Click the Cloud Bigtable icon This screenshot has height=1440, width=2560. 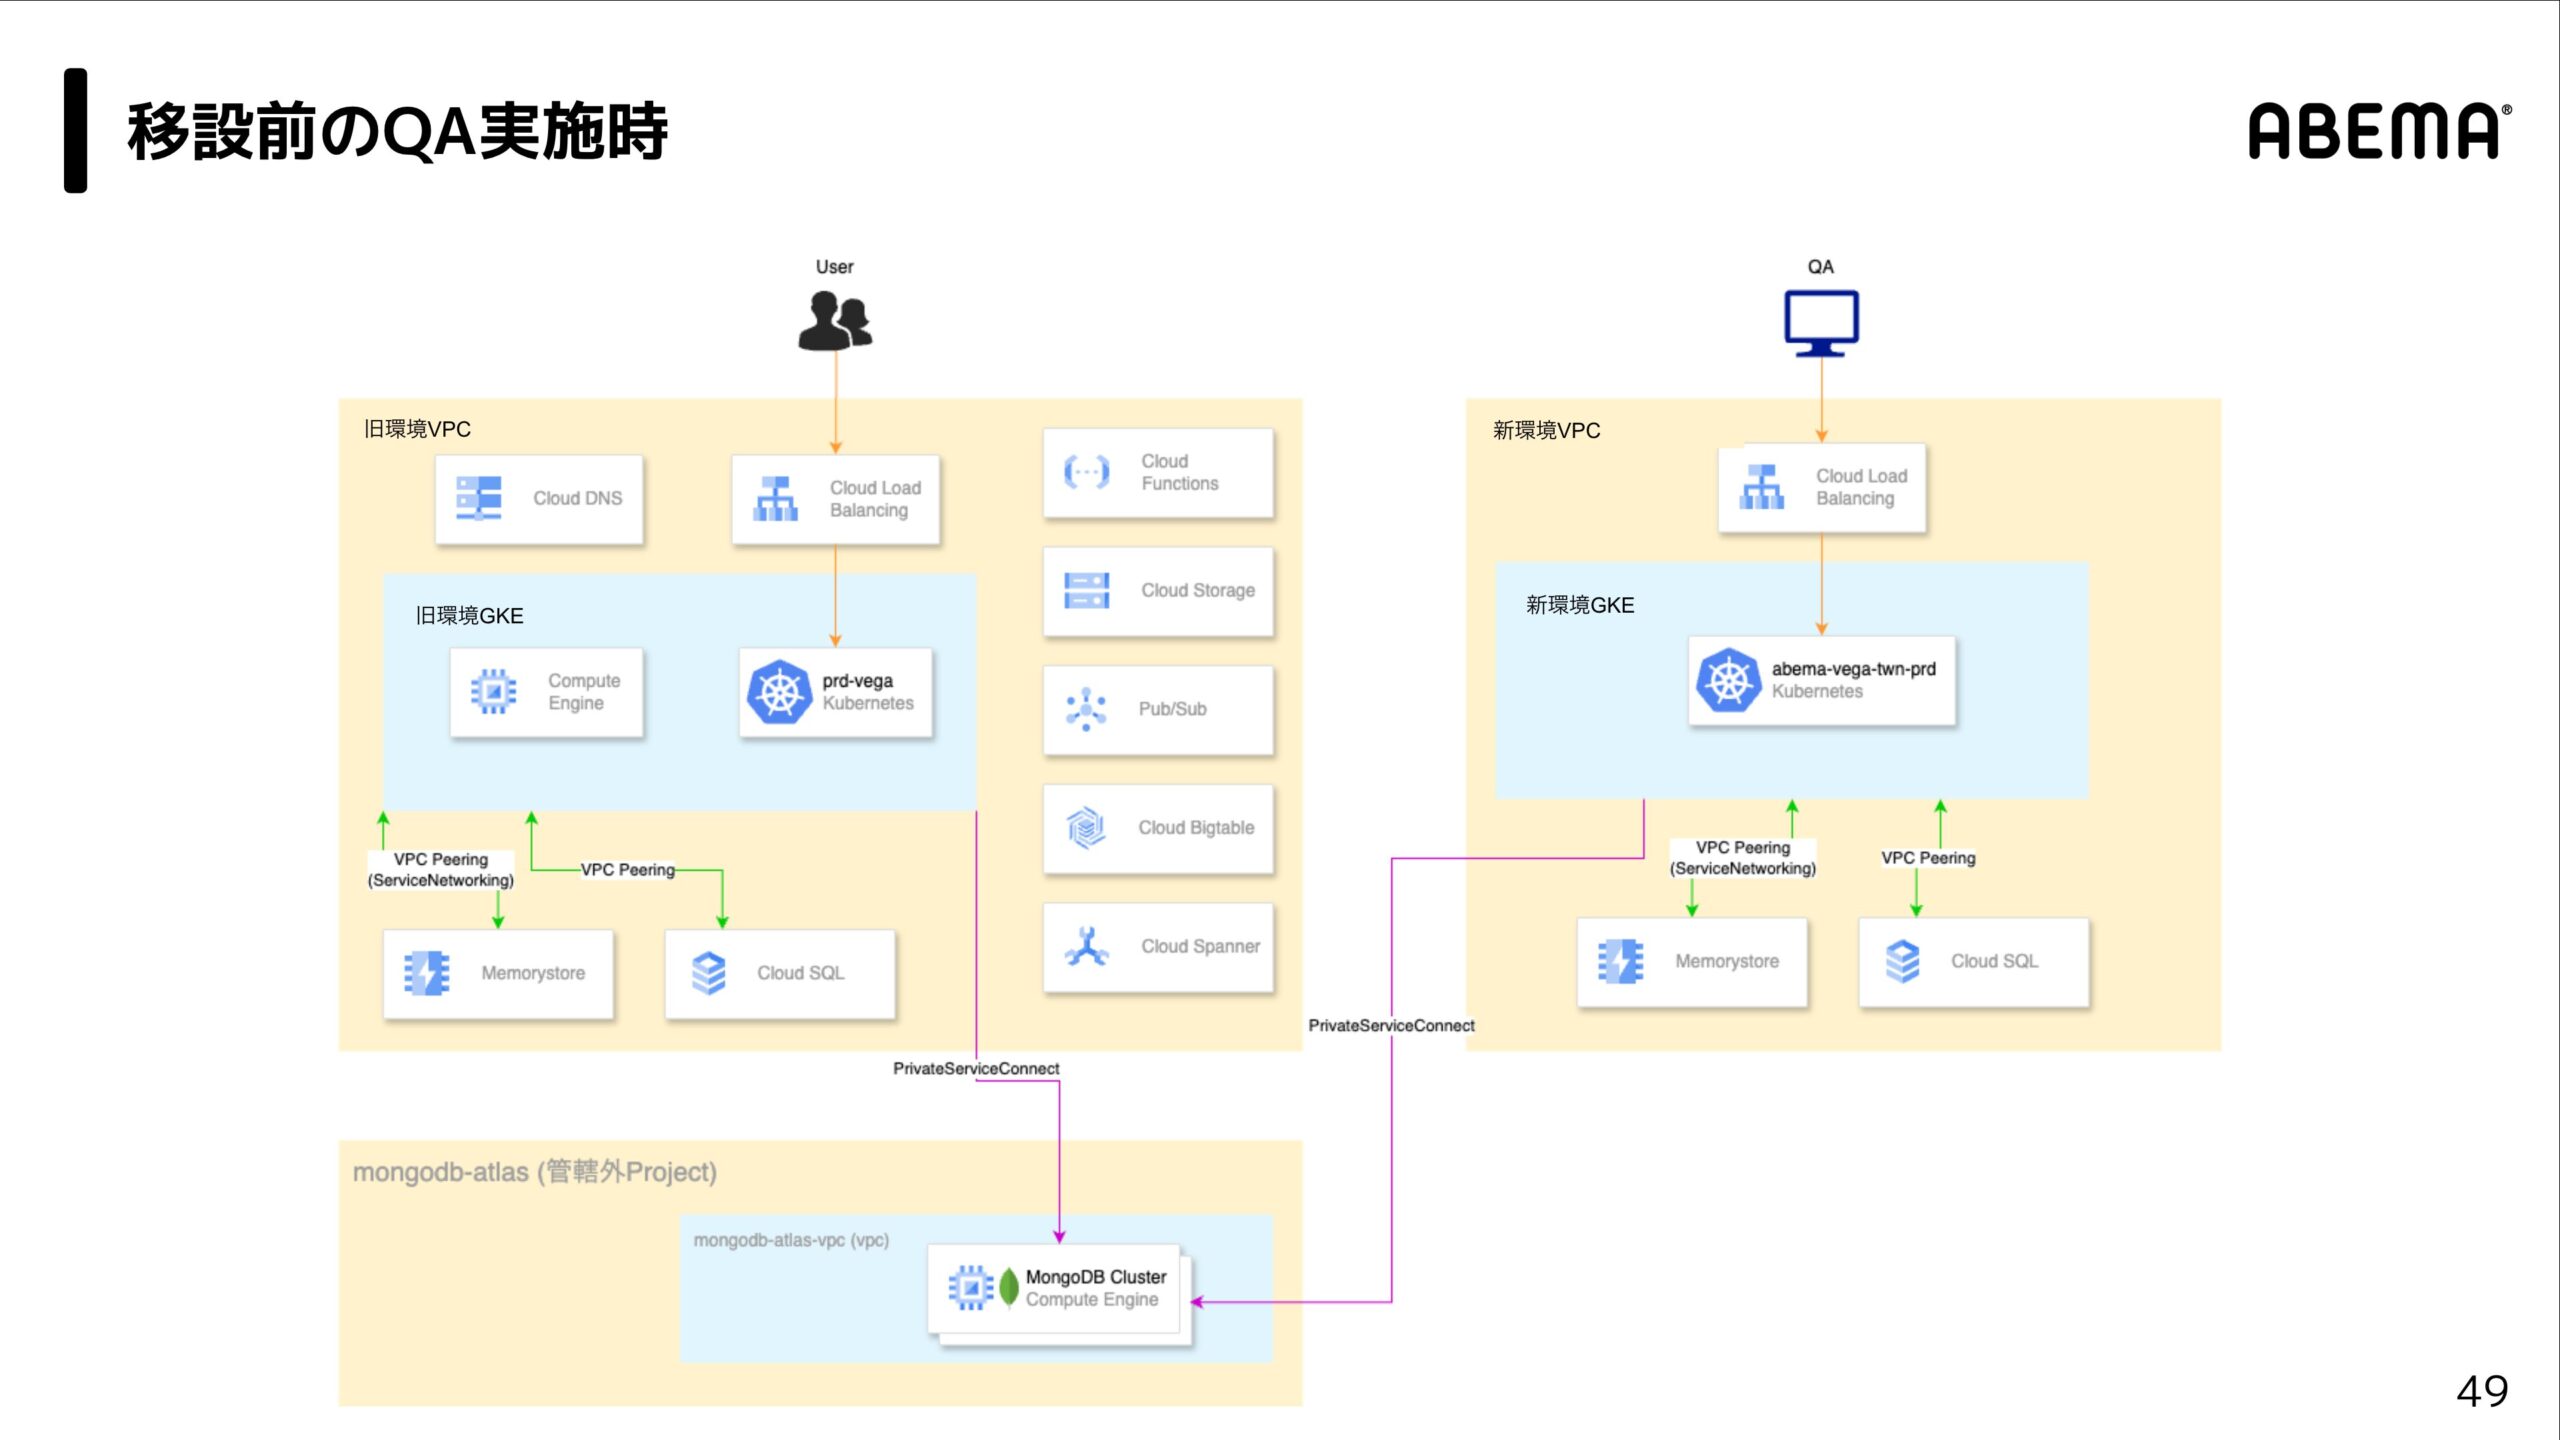1086,828
